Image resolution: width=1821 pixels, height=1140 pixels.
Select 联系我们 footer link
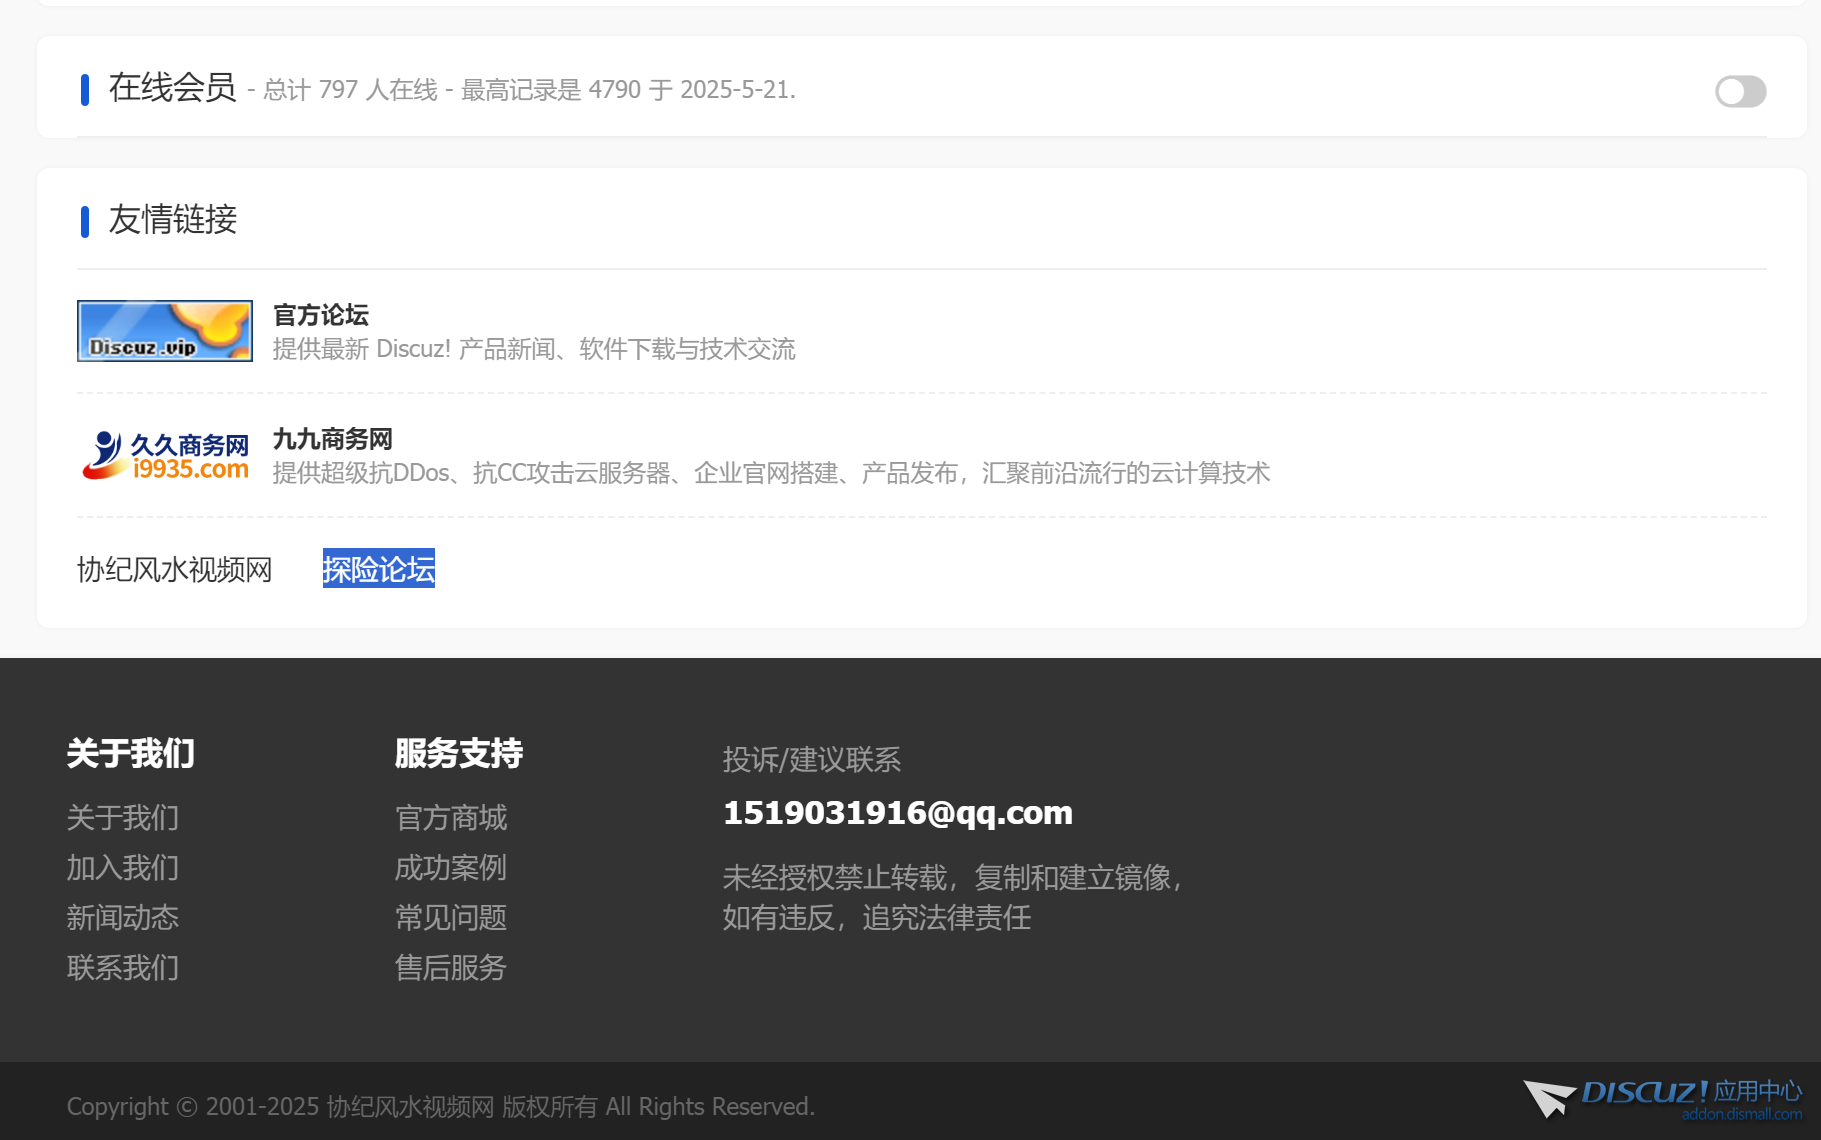tap(123, 968)
